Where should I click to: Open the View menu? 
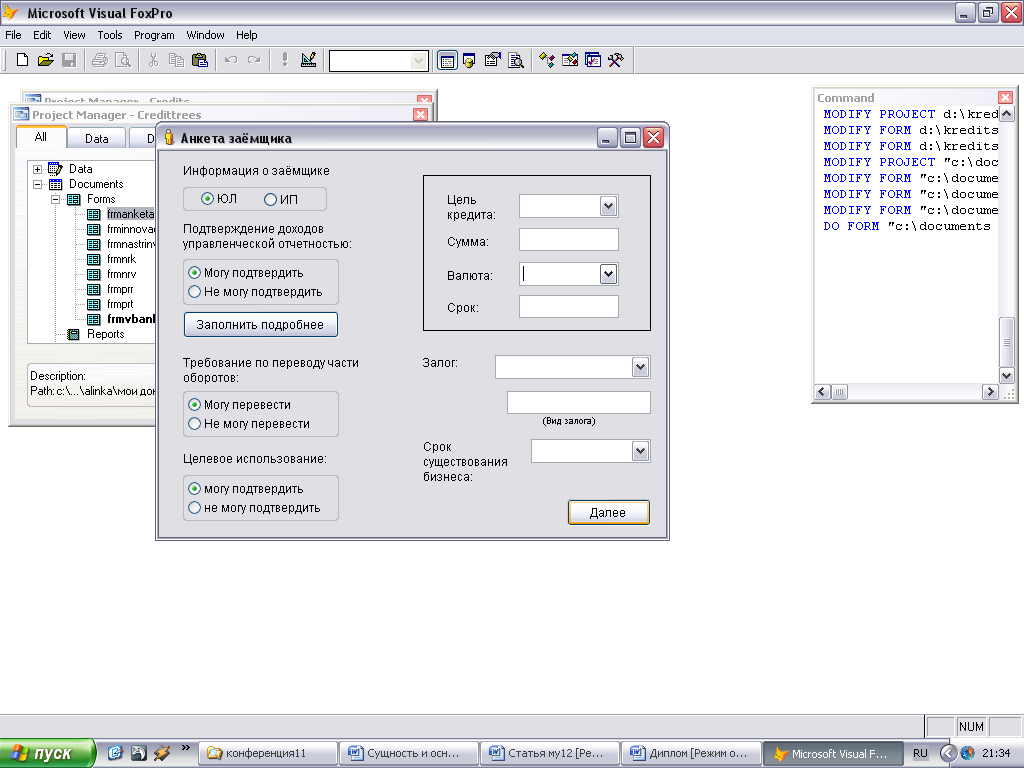(74, 35)
